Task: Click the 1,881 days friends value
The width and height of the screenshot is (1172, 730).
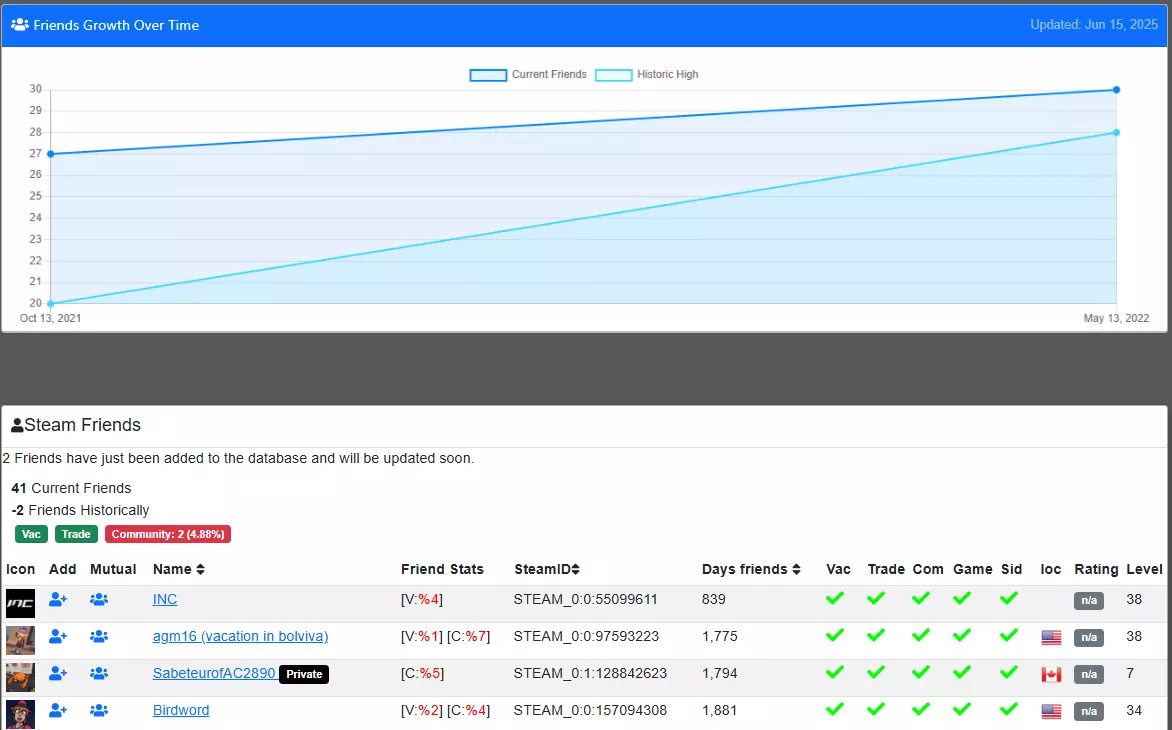Action: coord(720,710)
